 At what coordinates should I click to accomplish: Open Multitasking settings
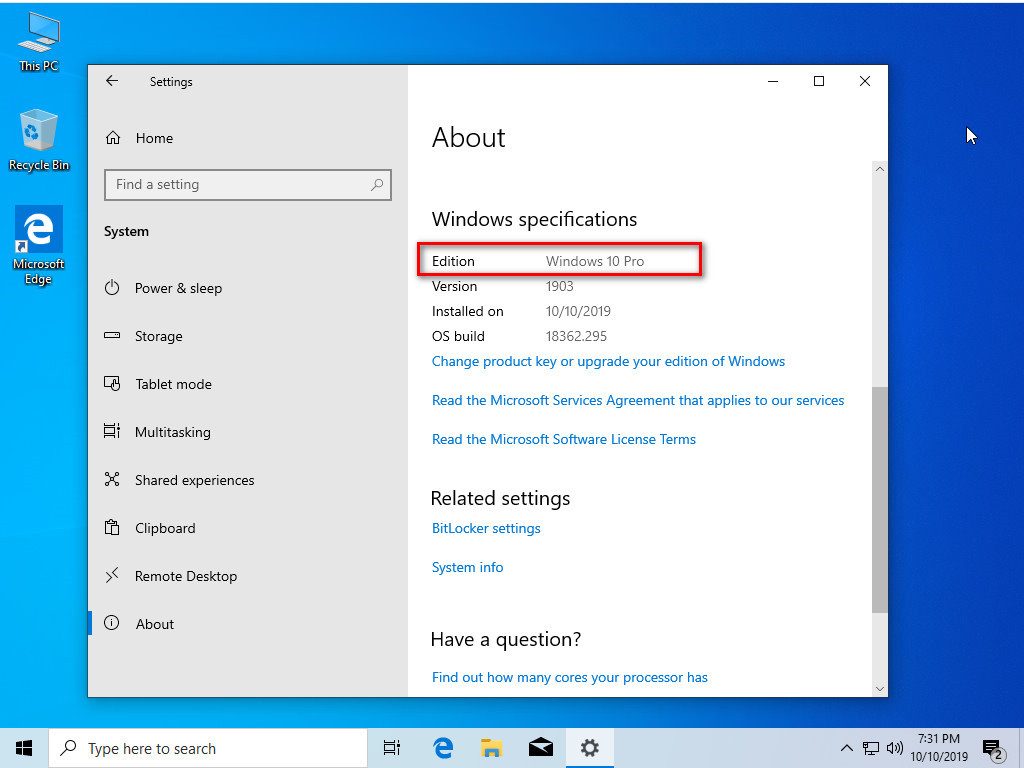pos(157,432)
